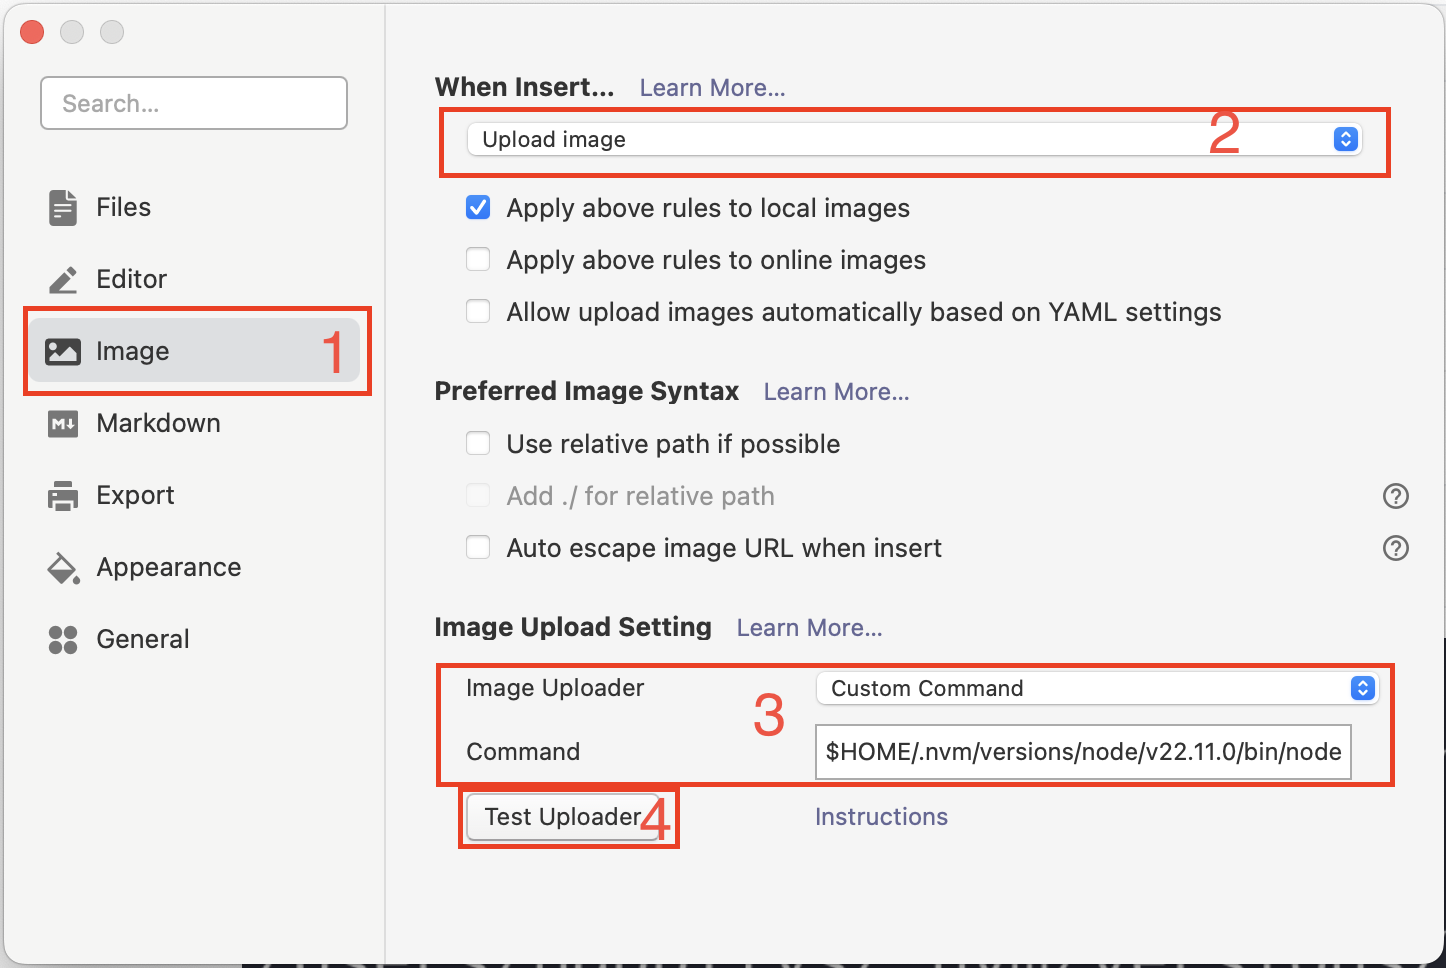This screenshot has width=1446, height=968.
Task: Open the Upload image dropdown
Action: (x=914, y=140)
